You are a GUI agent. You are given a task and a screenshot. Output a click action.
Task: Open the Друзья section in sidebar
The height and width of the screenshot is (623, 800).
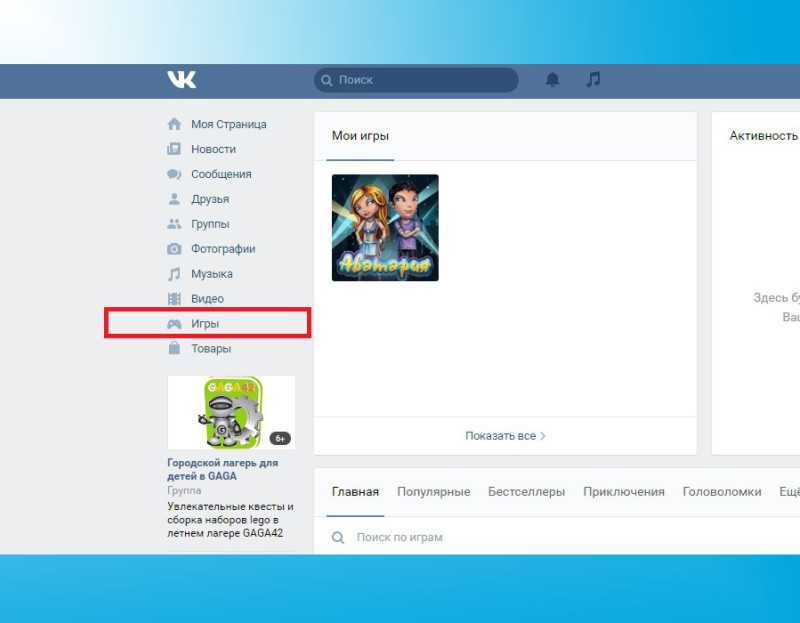(210, 199)
